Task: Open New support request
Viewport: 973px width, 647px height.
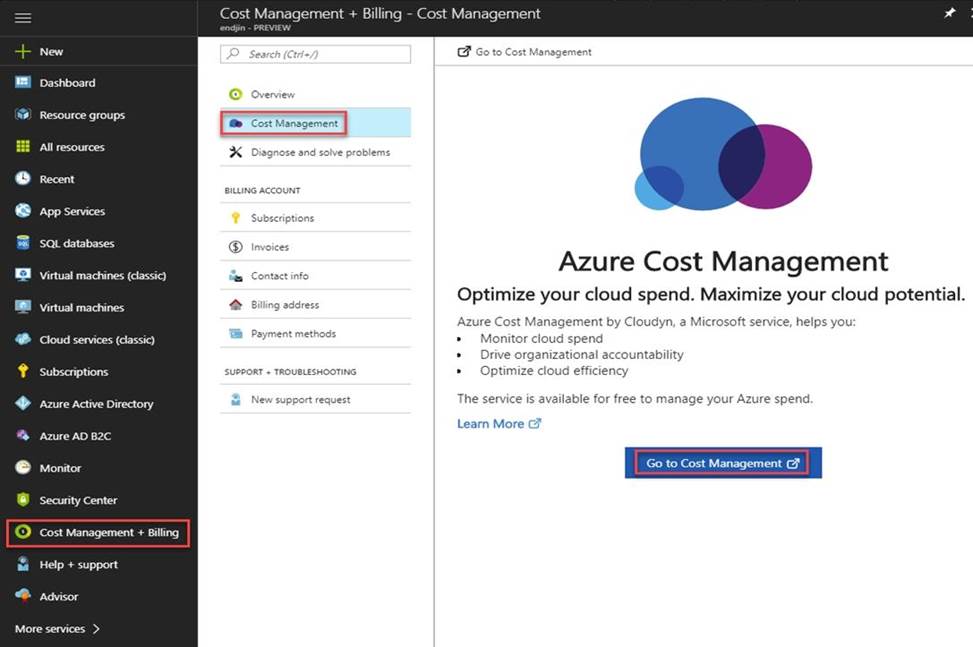Action: tap(300, 399)
